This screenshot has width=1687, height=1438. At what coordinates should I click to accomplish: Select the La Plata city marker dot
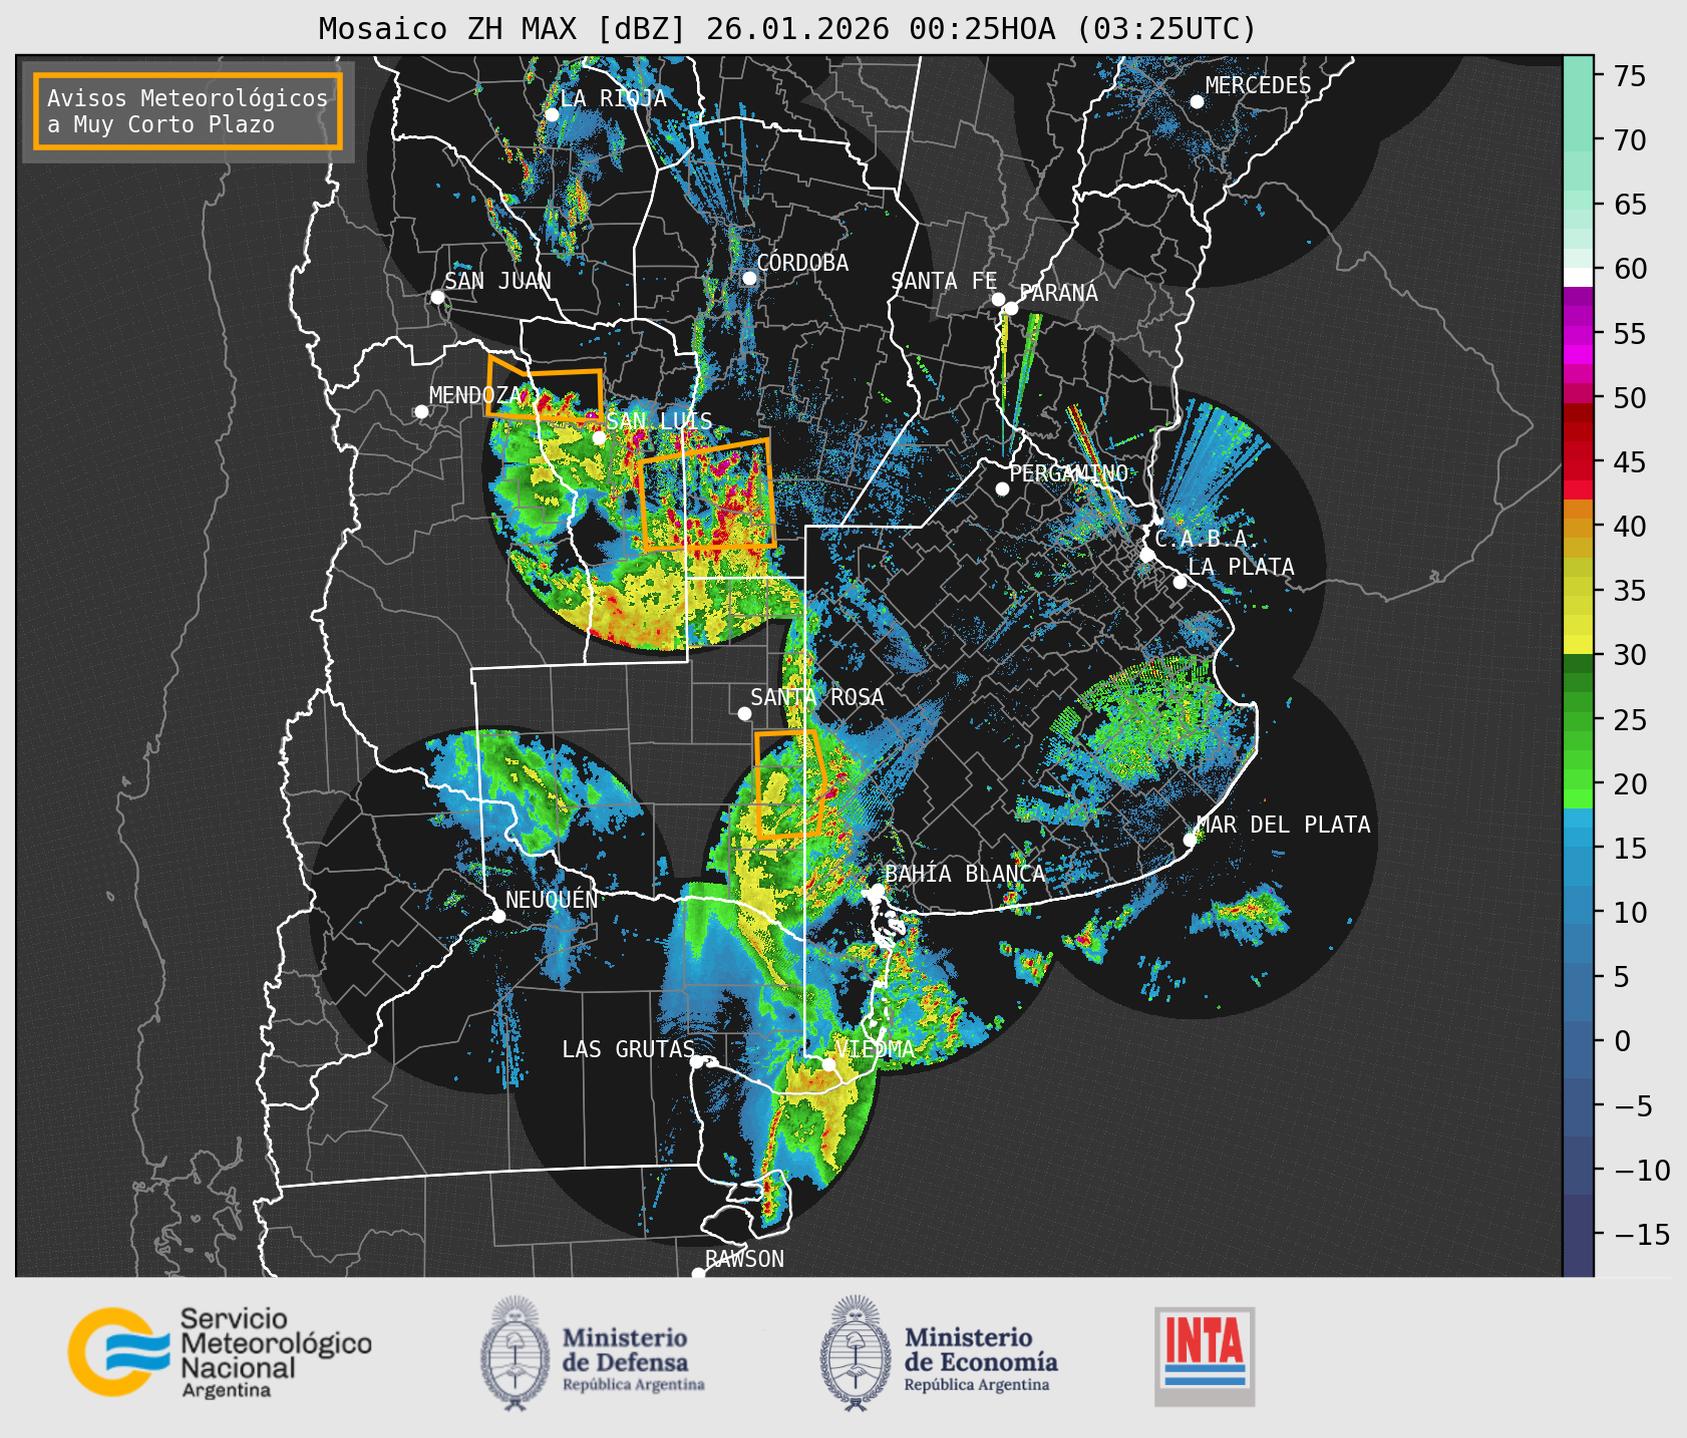[1180, 582]
